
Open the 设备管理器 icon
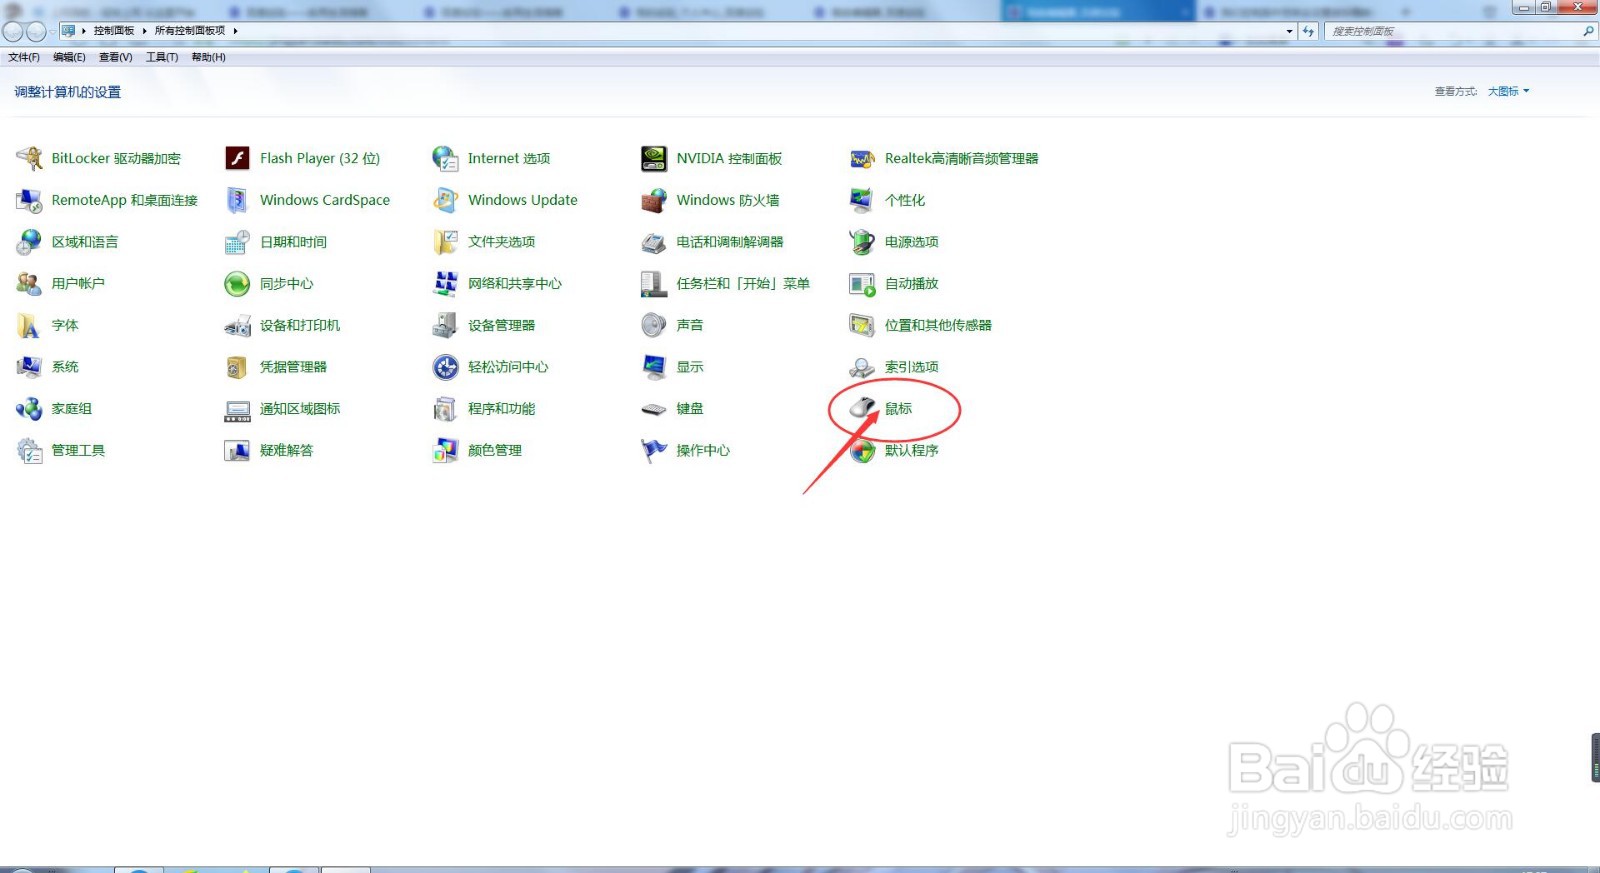click(x=445, y=326)
